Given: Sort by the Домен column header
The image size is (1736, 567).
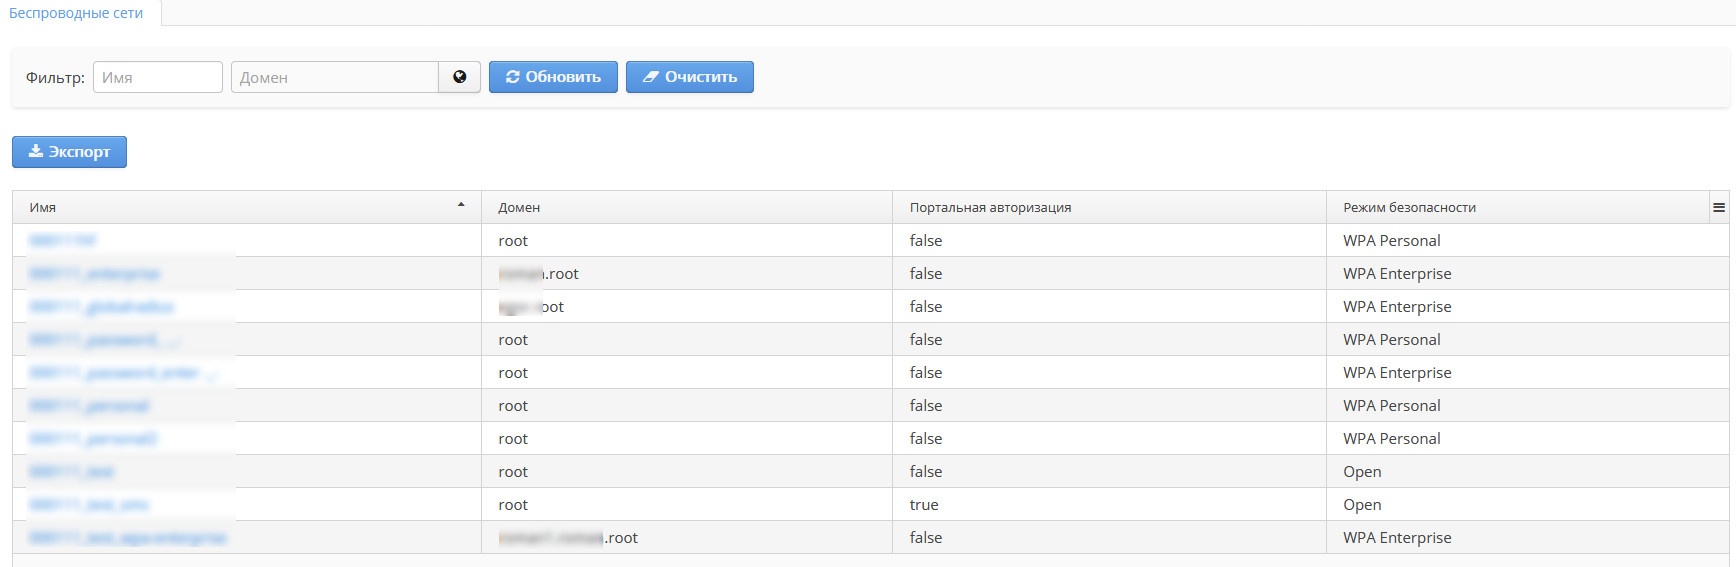Looking at the screenshot, I should coord(519,208).
